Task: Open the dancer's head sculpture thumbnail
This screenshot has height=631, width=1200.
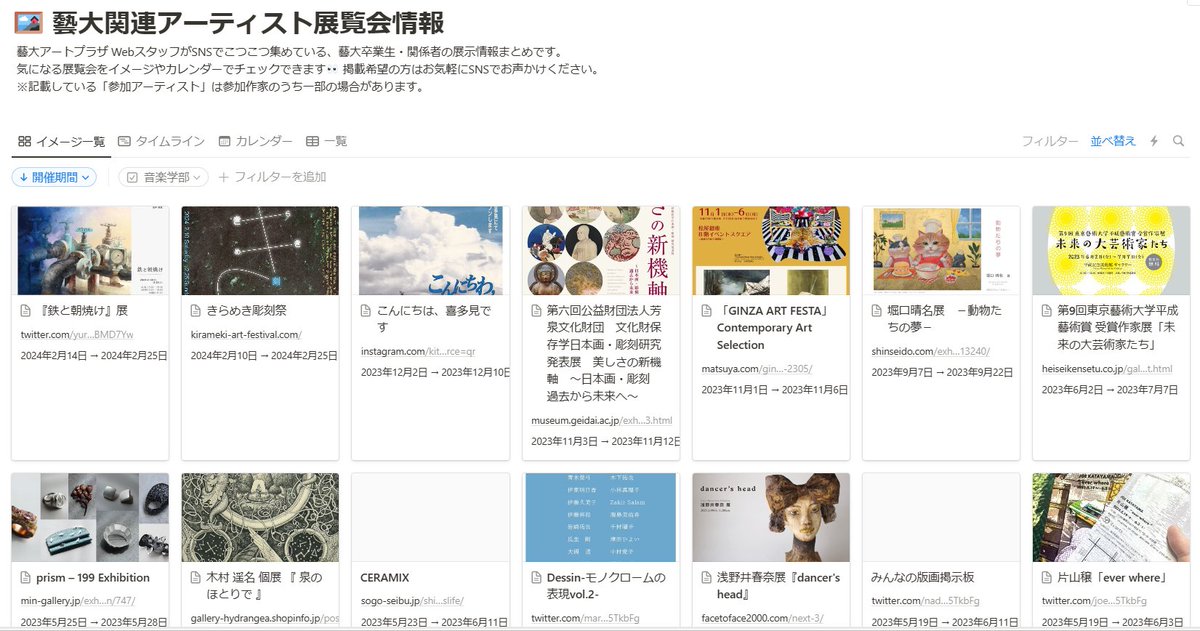Action: coord(770,518)
